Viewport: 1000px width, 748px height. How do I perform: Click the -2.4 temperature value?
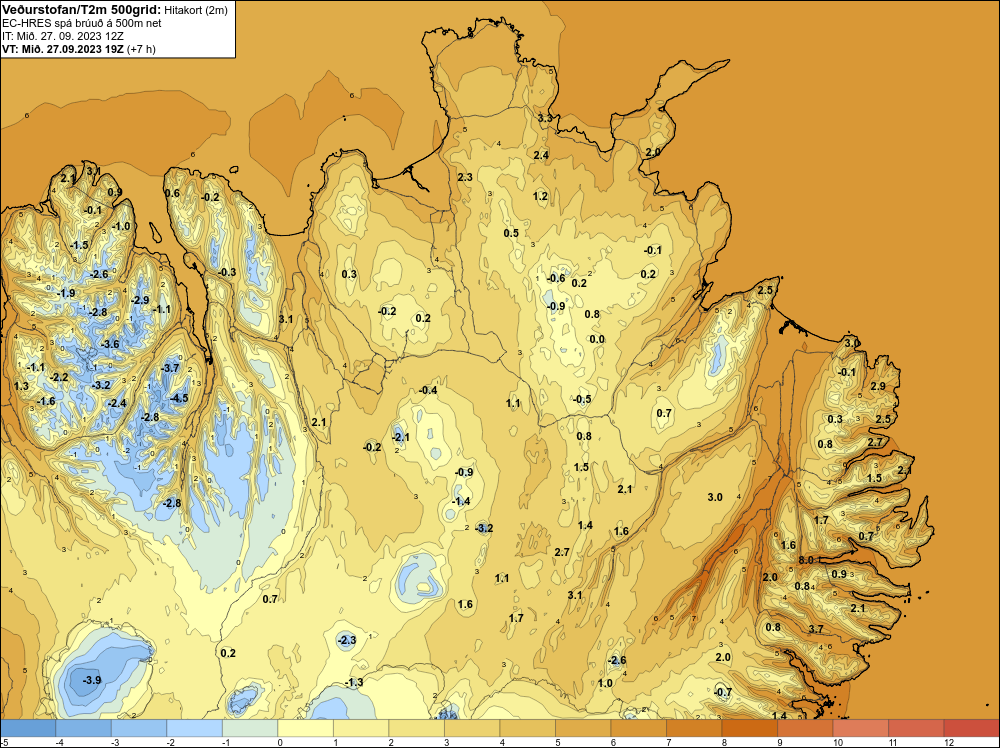pos(117,403)
